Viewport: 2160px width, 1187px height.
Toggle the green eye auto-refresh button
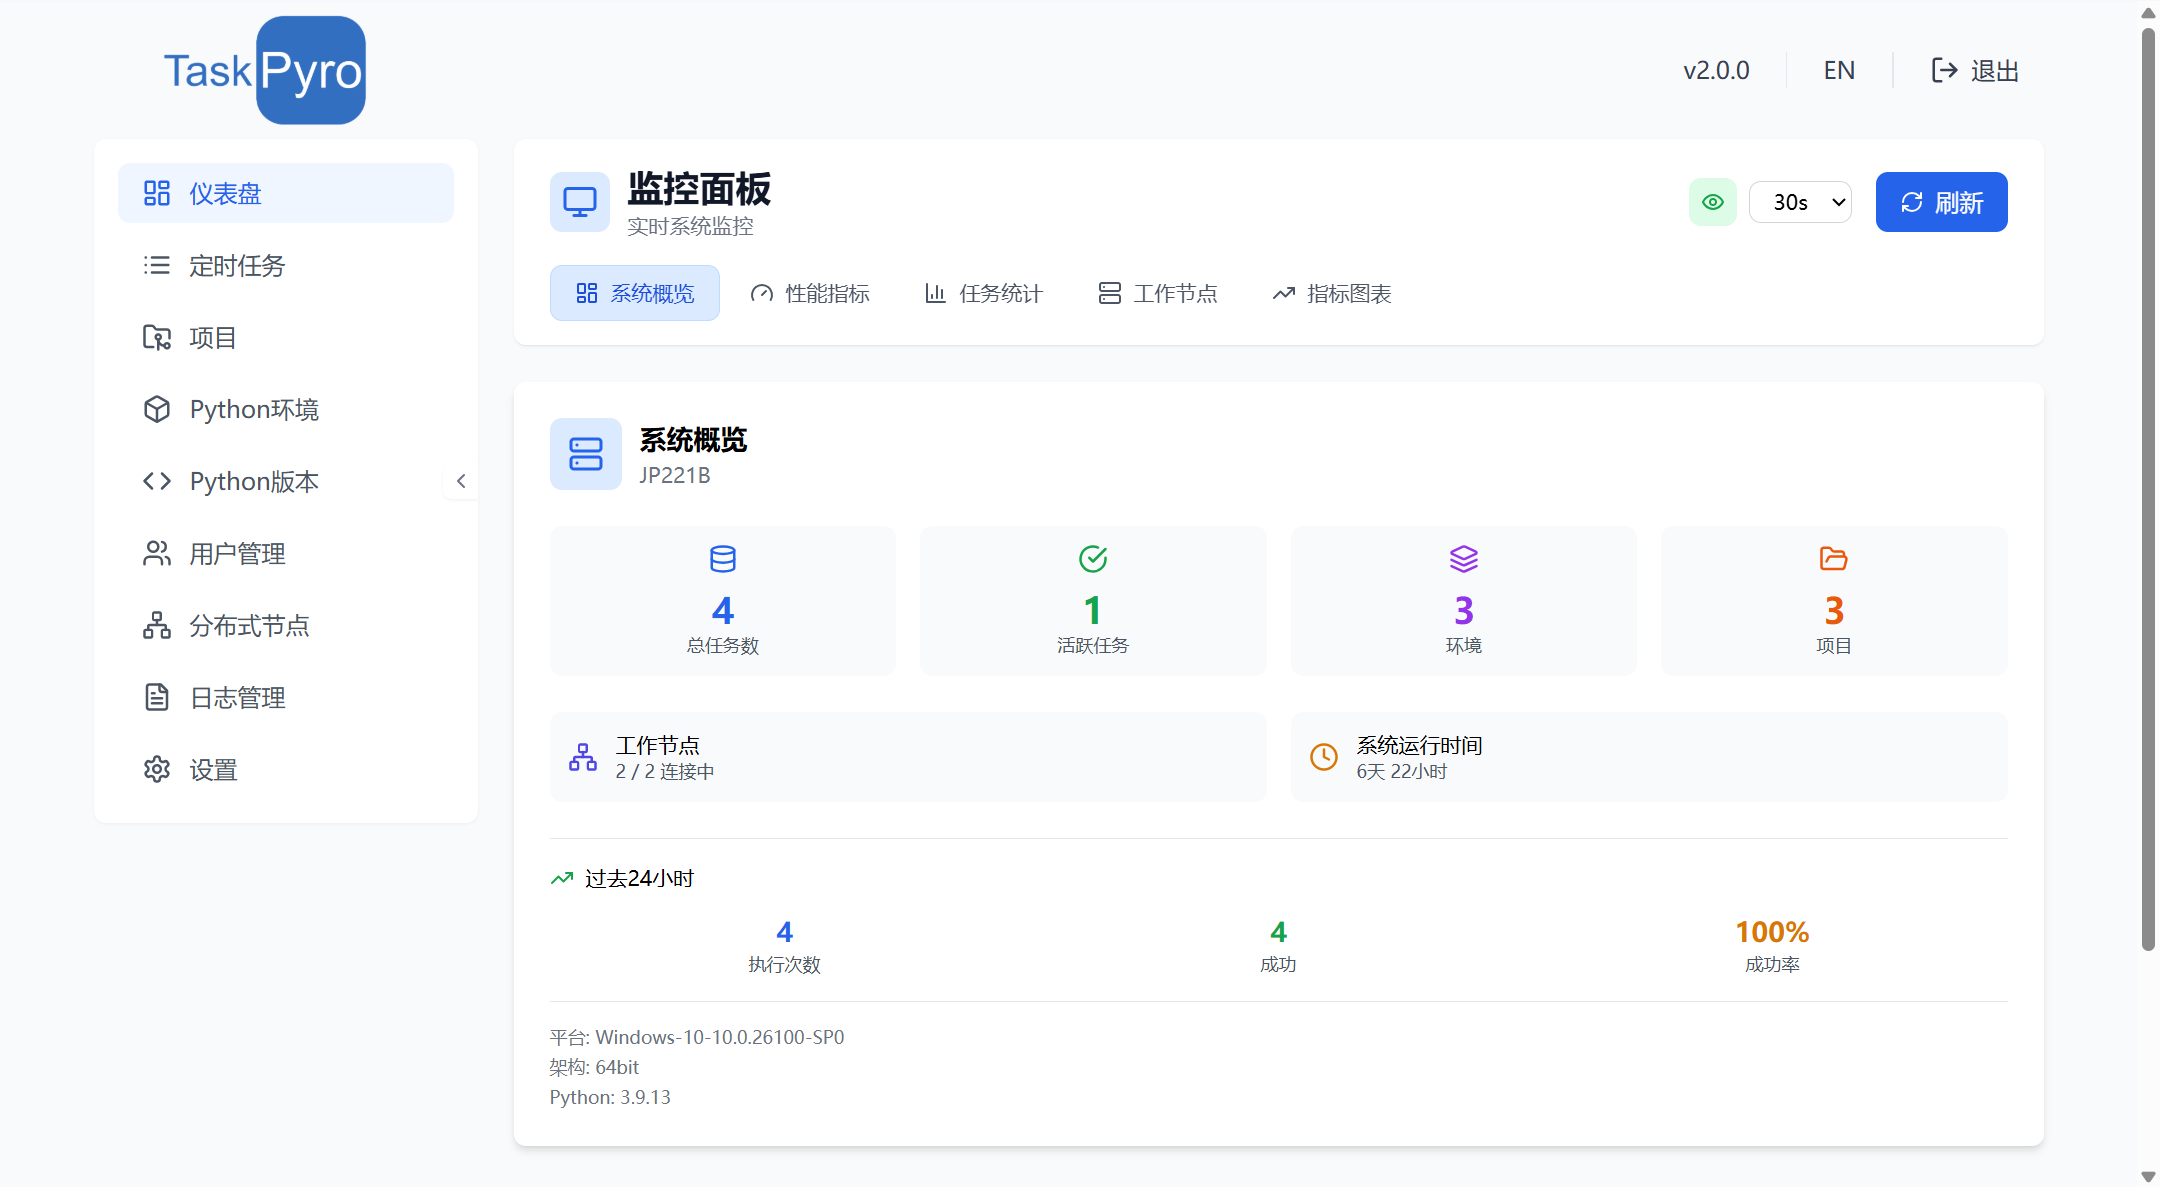pos(1712,202)
